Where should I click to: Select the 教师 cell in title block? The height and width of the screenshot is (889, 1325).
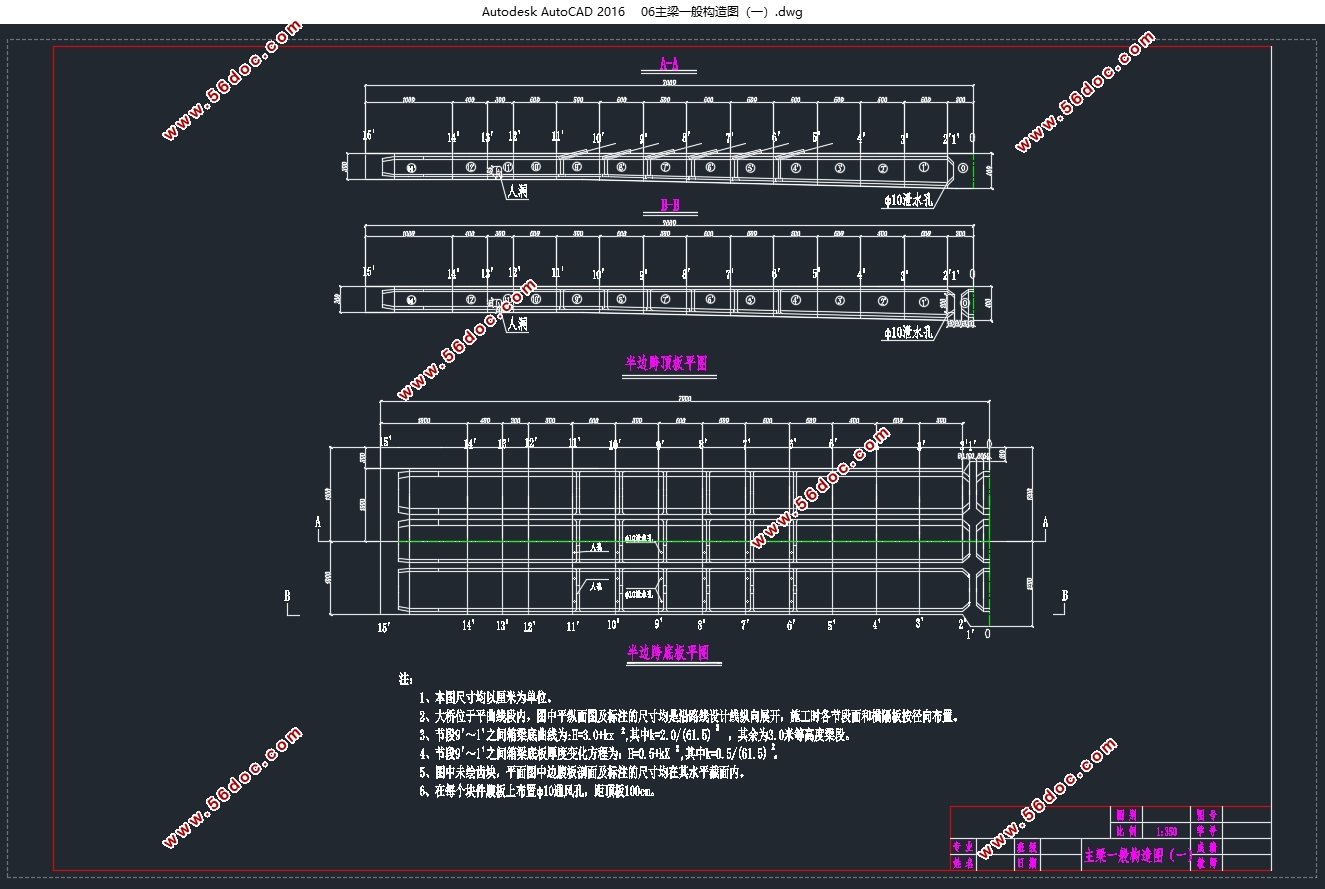[1206, 862]
